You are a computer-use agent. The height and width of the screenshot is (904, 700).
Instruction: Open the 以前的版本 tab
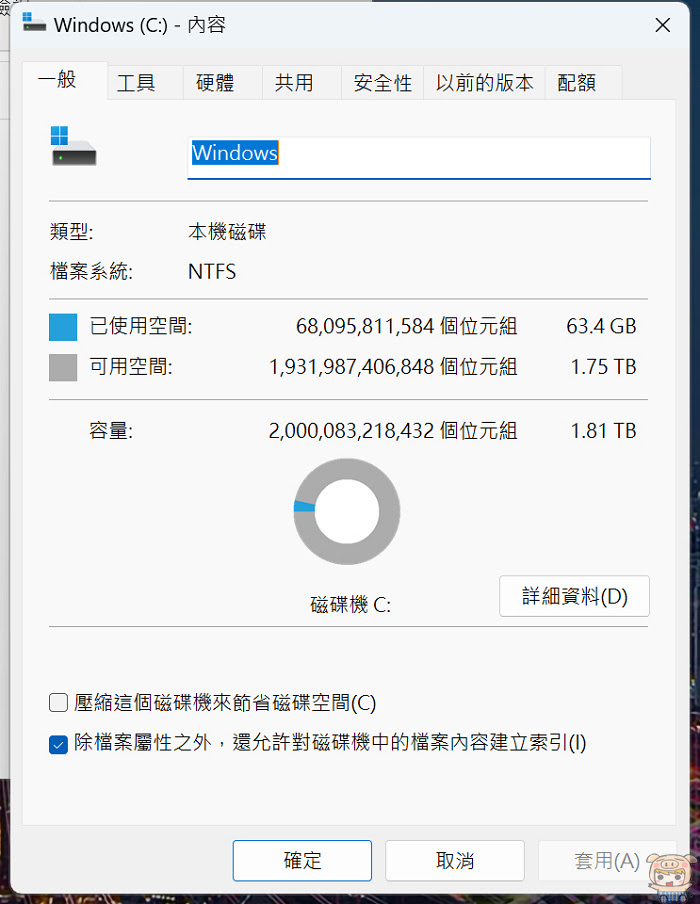coord(484,83)
